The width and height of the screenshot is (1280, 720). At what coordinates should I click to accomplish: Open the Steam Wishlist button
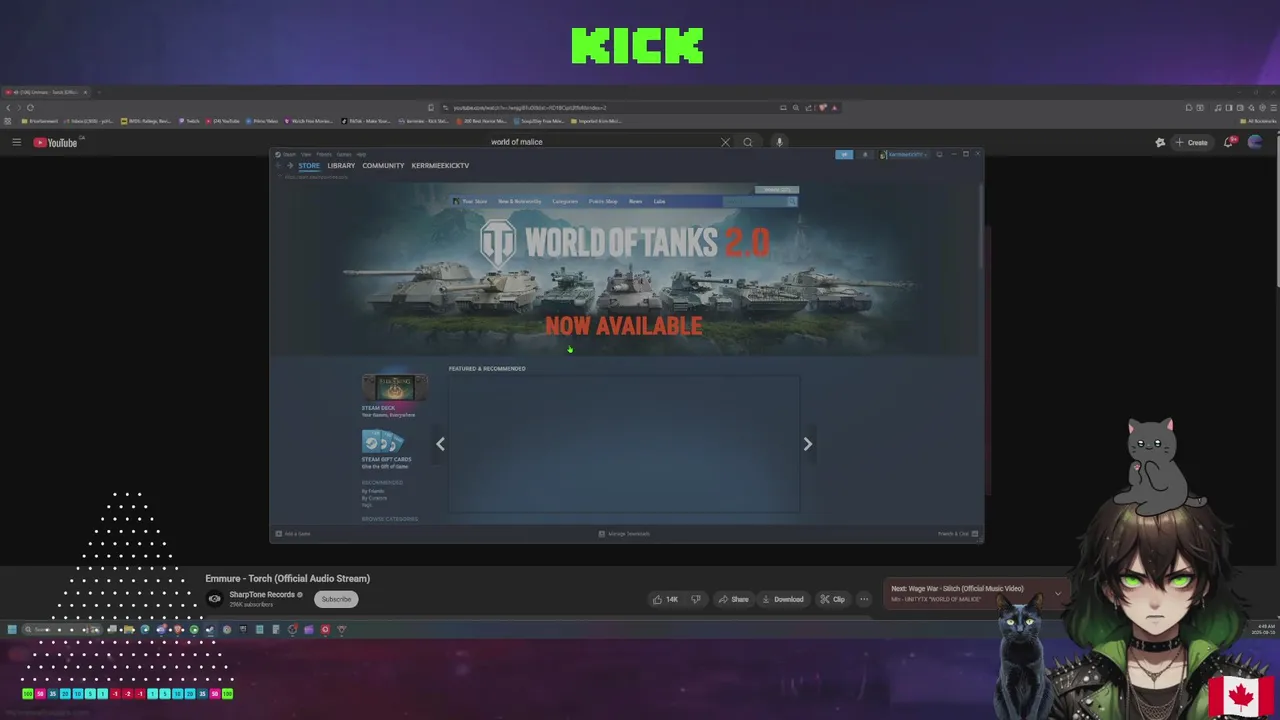pos(777,189)
